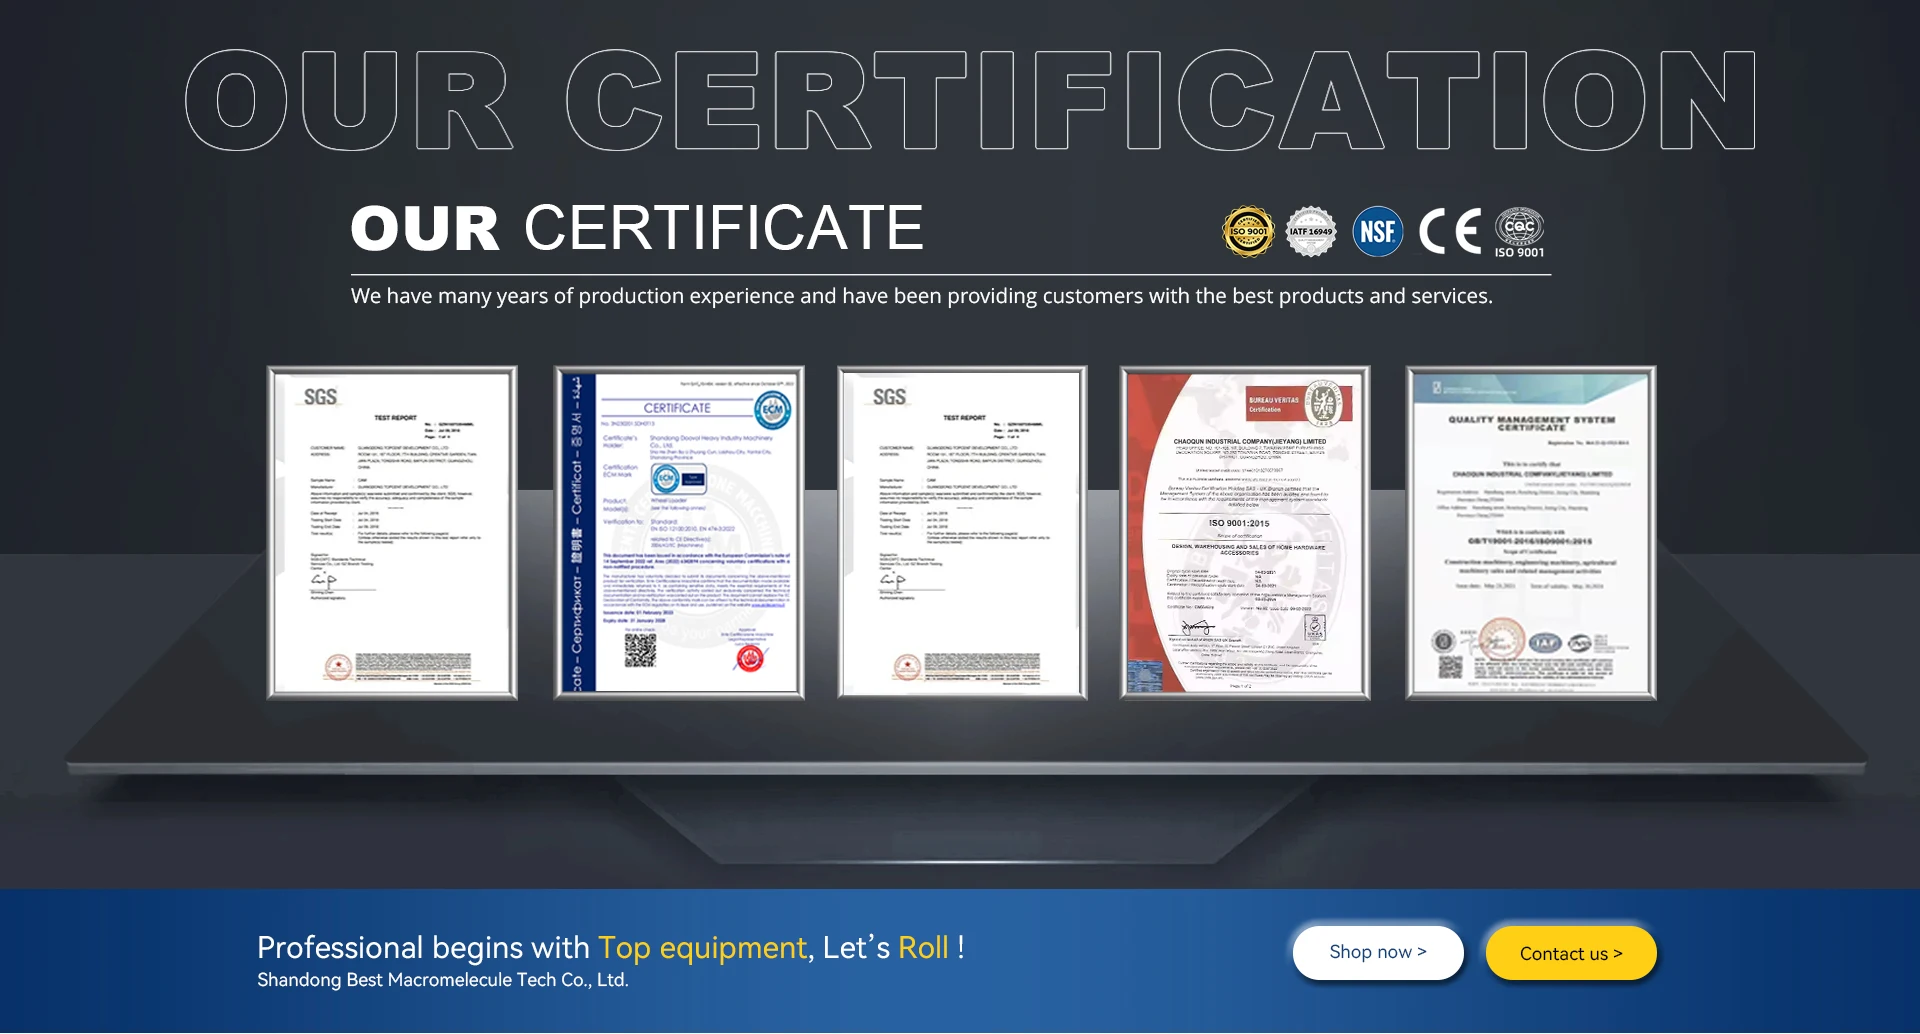Screen dimensions: 1920x1034
Task: Click the "We have many years of production experience" sentence
Action: (x=921, y=296)
